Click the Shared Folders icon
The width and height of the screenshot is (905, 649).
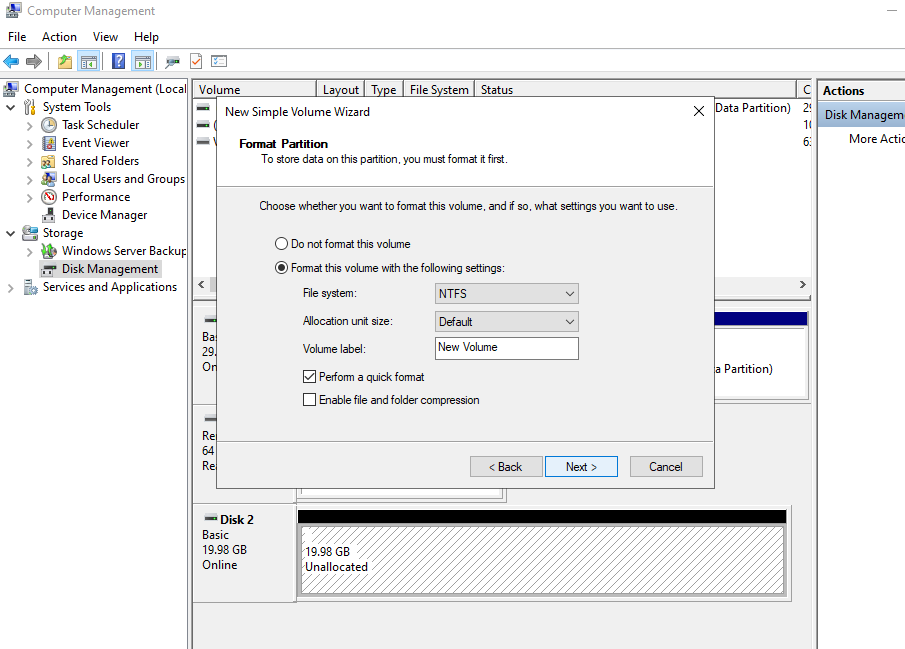48,161
